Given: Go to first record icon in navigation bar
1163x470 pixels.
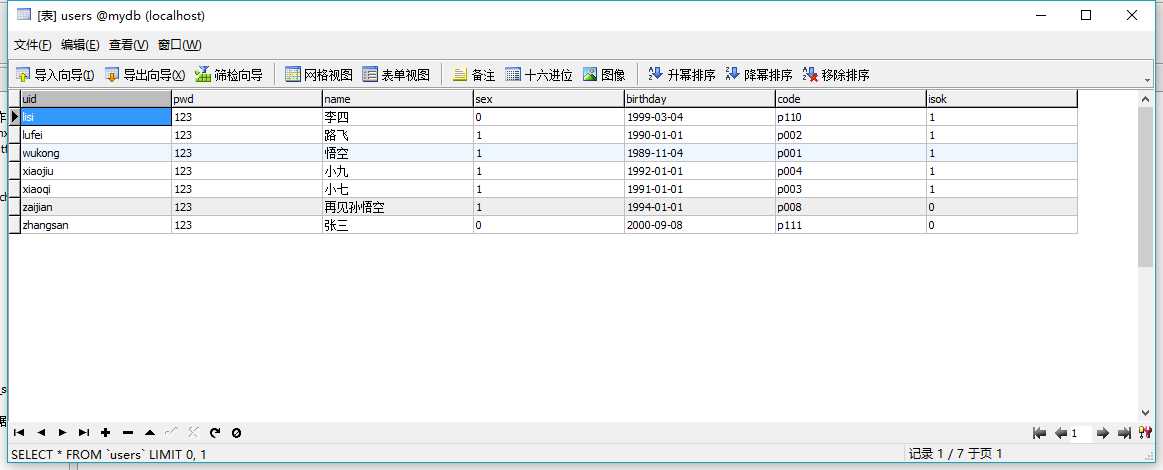Looking at the screenshot, I should click(19, 433).
